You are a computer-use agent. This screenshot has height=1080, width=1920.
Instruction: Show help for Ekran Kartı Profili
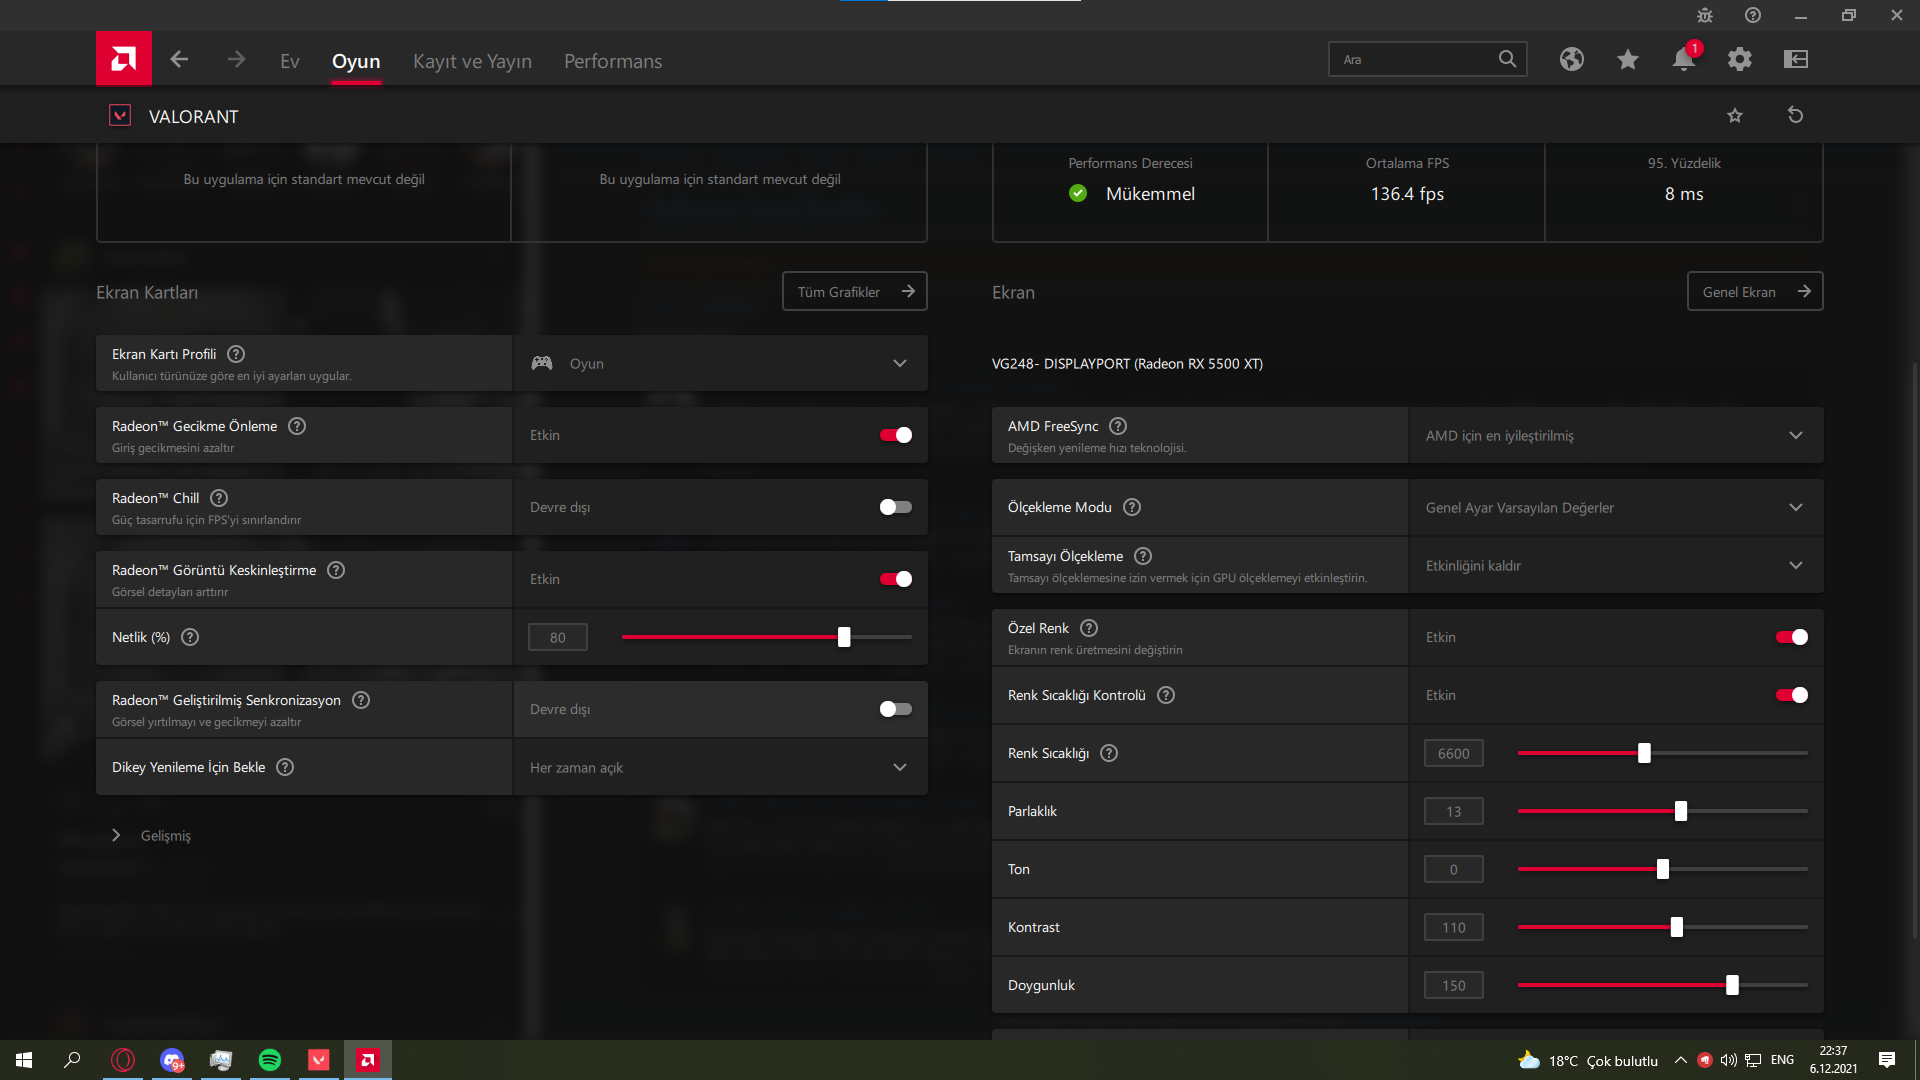point(236,354)
